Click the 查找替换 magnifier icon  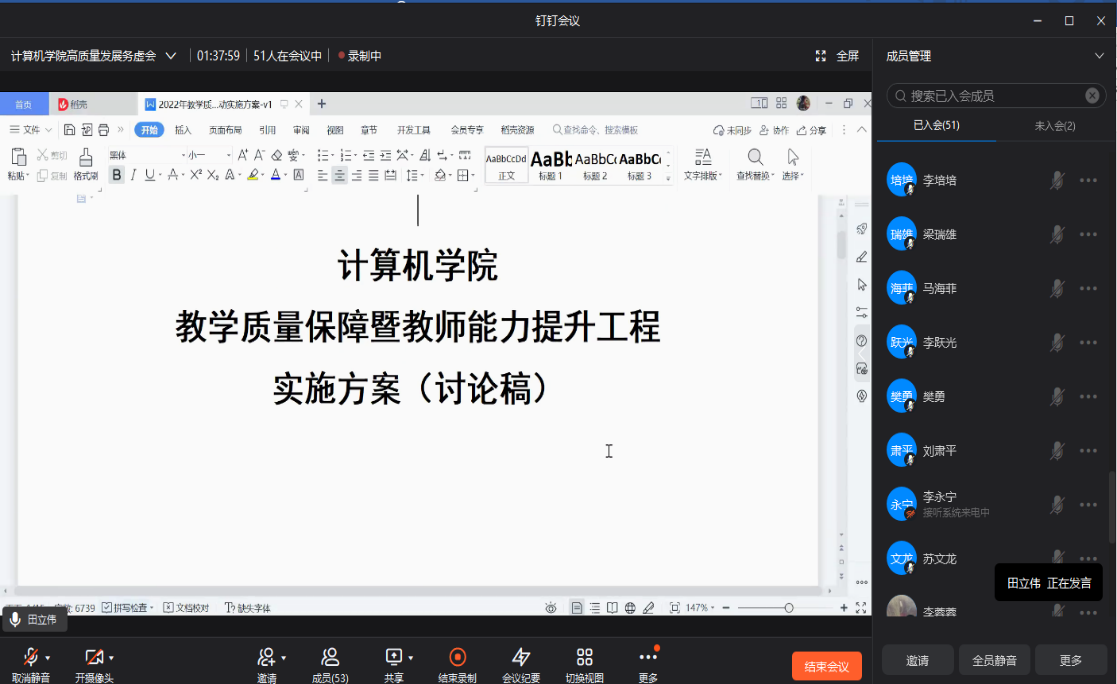pyautogui.click(x=755, y=157)
